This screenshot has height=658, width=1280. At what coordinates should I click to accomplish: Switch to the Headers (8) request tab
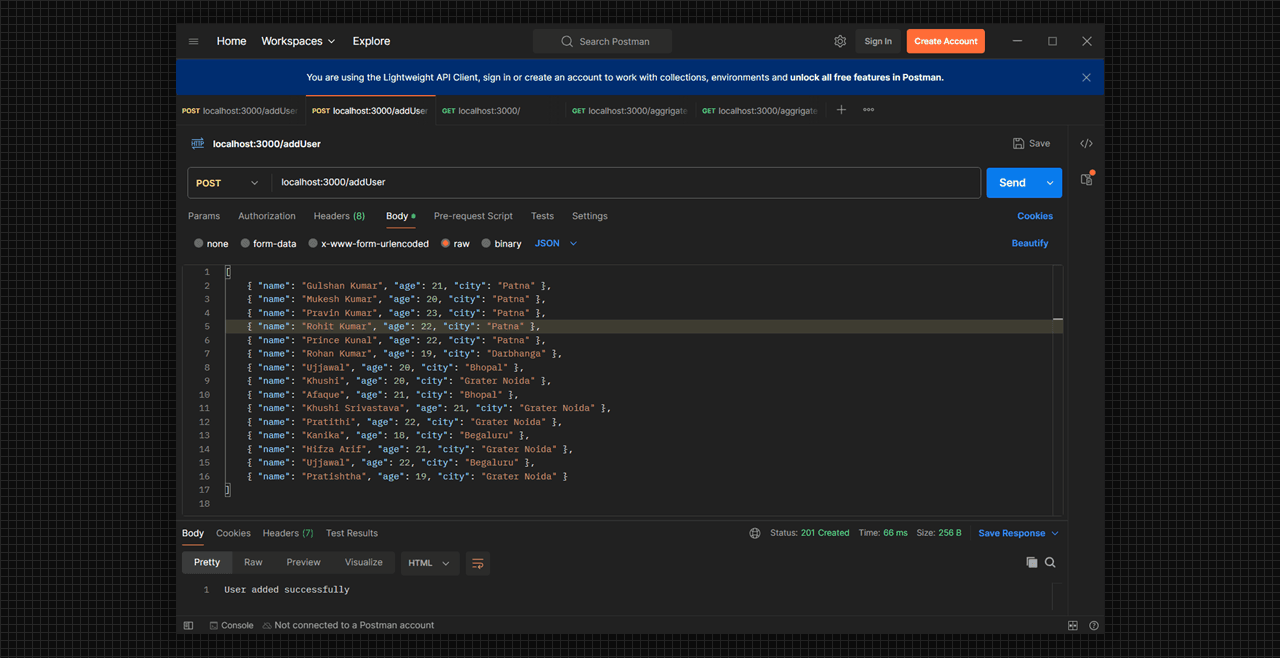coord(339,216)
